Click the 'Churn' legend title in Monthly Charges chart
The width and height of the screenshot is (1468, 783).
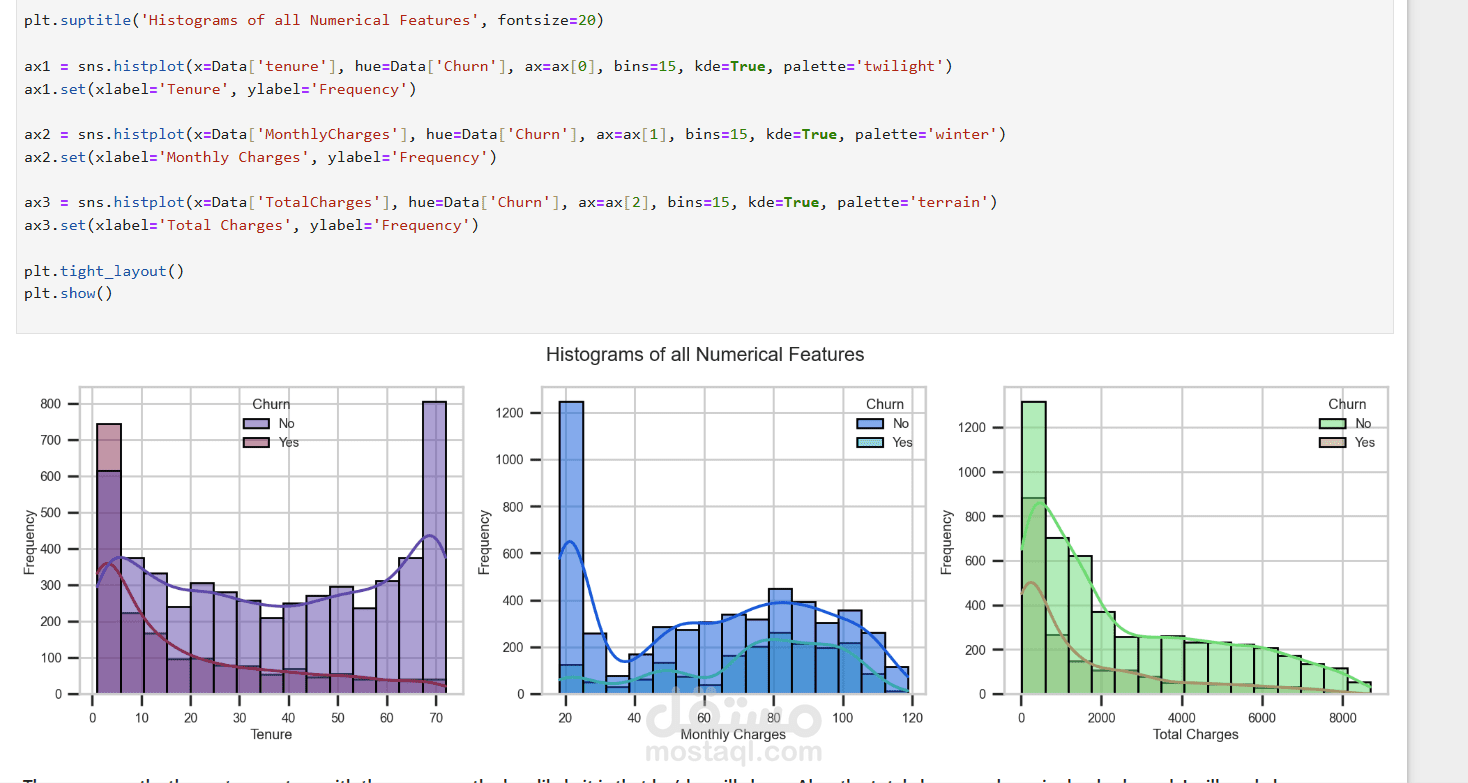coord(885,404)
